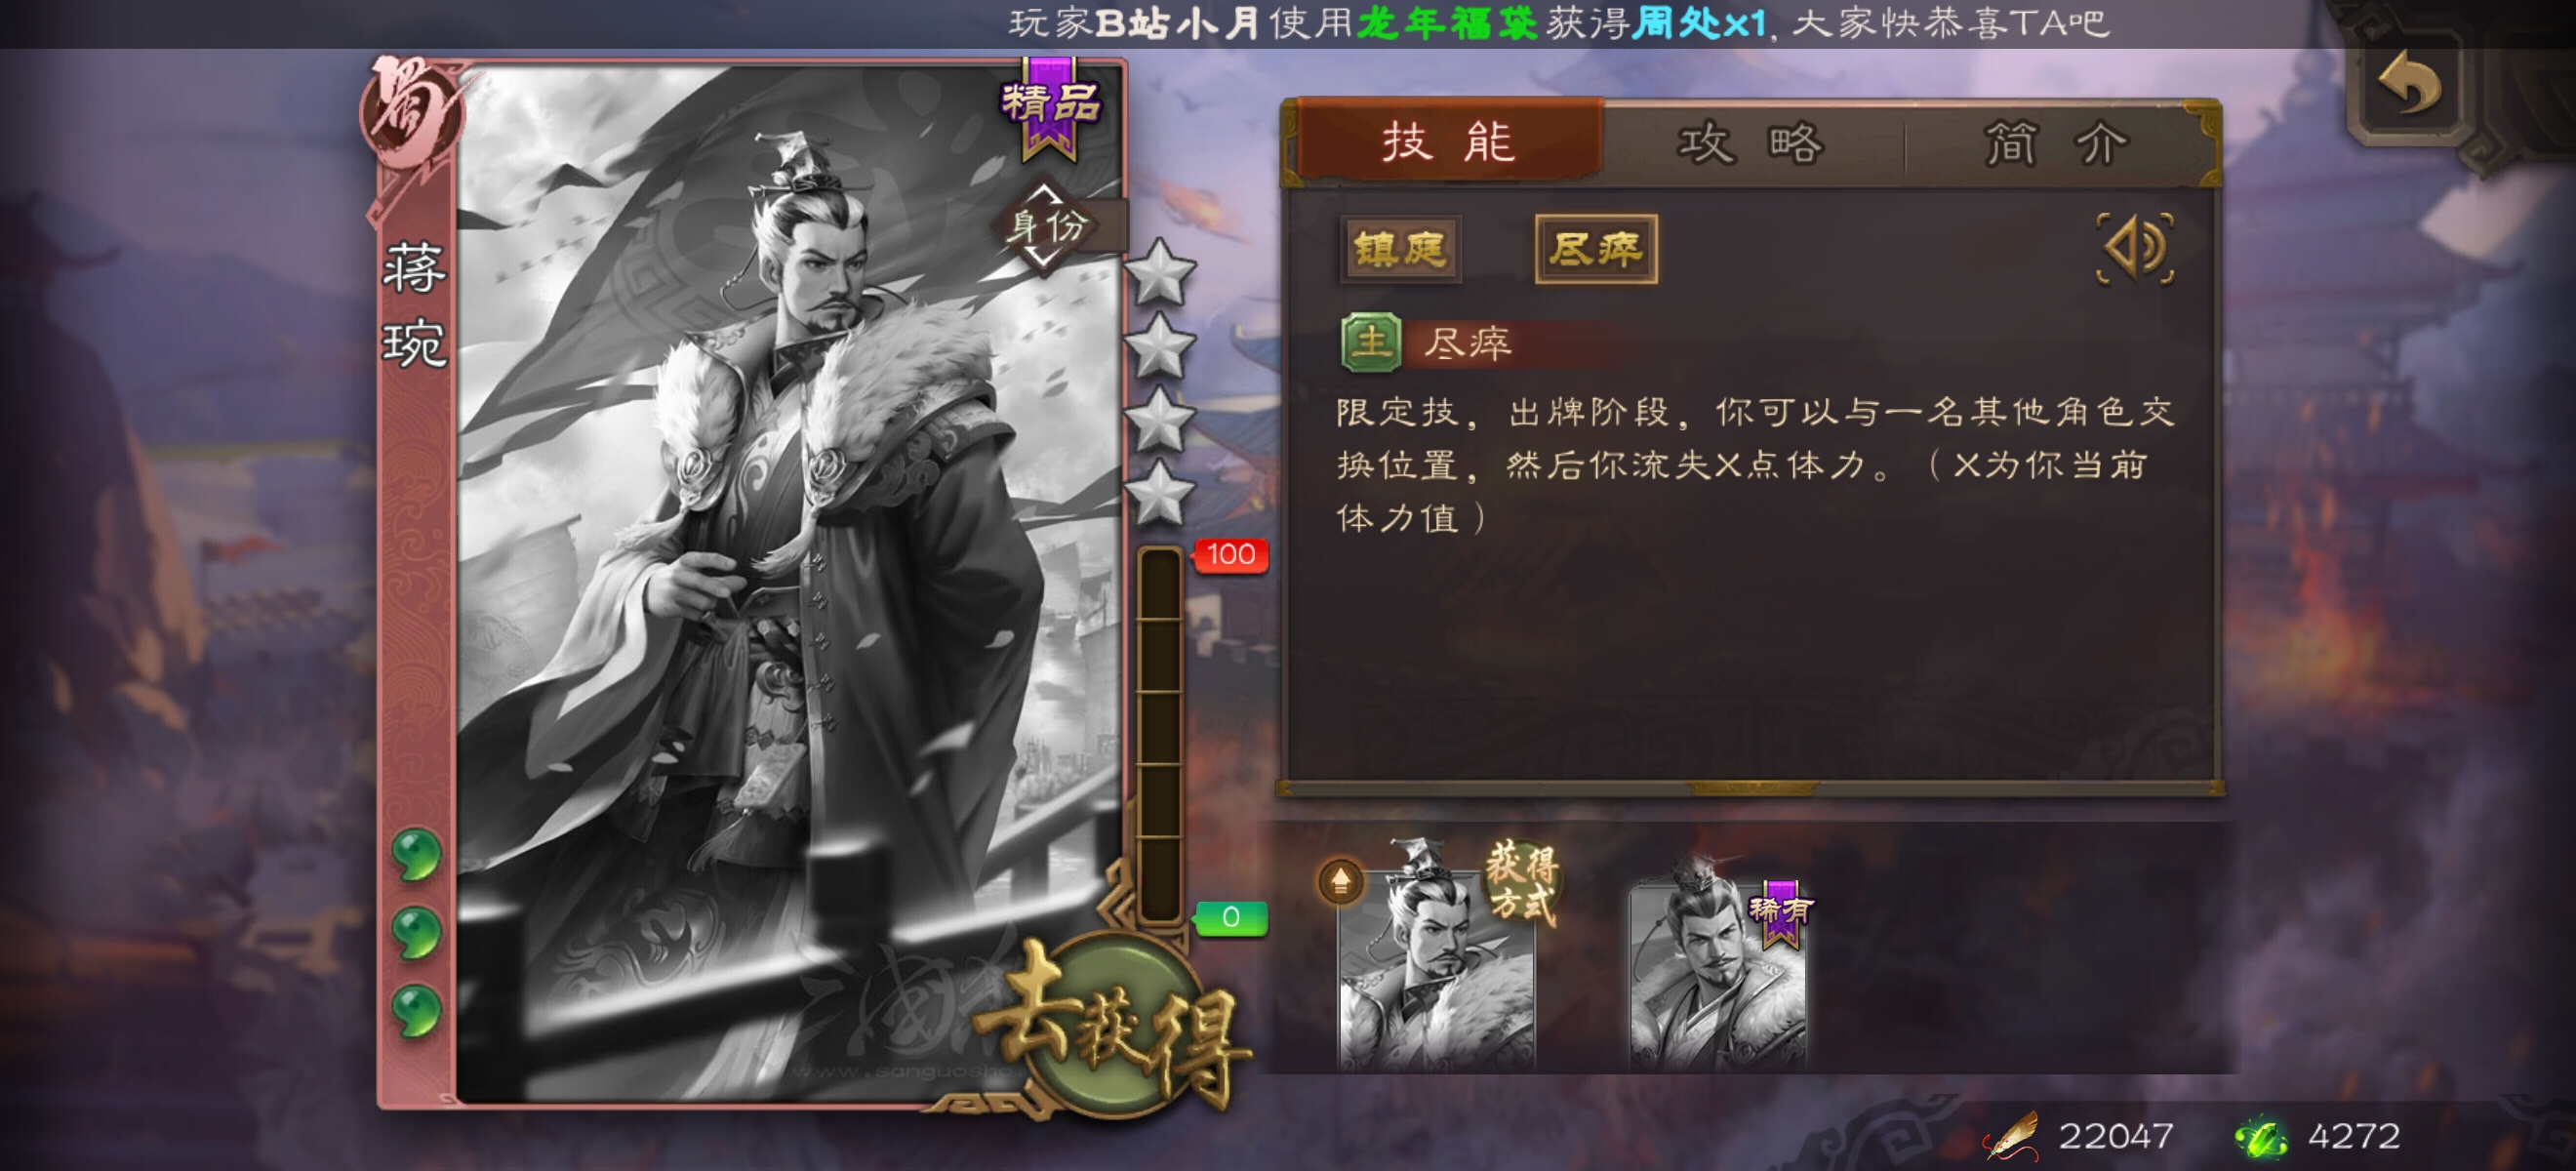Tap the 稀有 rarity badge on skin
The image size is (2576, 1171).
click(x=1779, y=911)
